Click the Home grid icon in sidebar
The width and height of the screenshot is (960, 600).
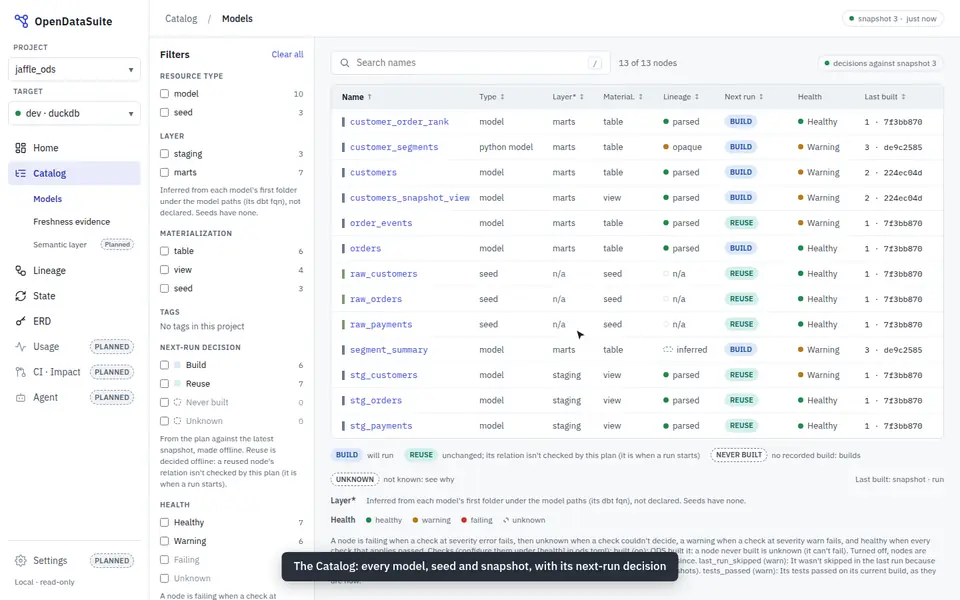(21, 148)
